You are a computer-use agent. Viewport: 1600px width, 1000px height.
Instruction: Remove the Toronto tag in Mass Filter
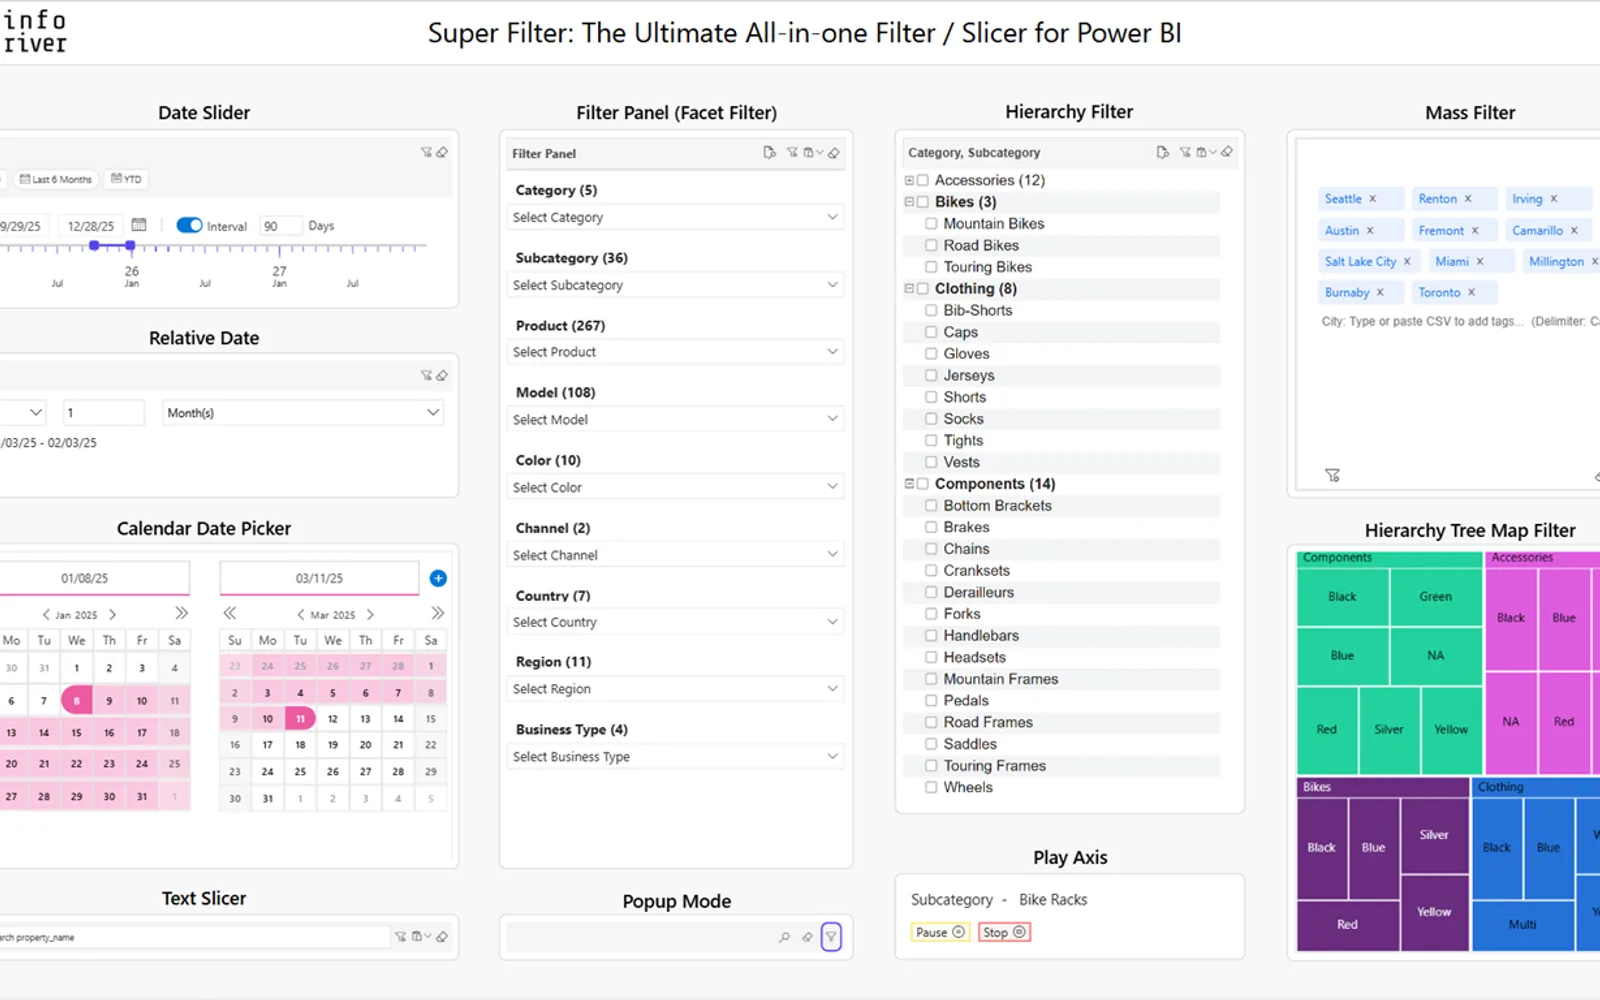1471,293
